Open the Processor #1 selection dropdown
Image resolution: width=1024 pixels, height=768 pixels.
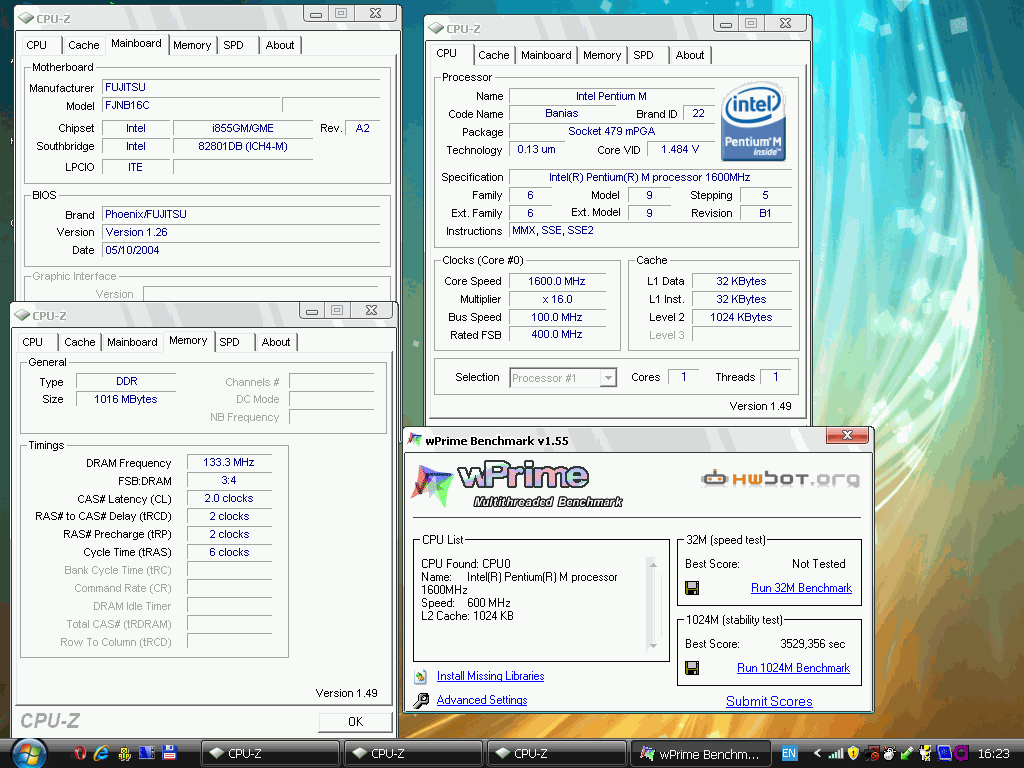tap(608, 377)
